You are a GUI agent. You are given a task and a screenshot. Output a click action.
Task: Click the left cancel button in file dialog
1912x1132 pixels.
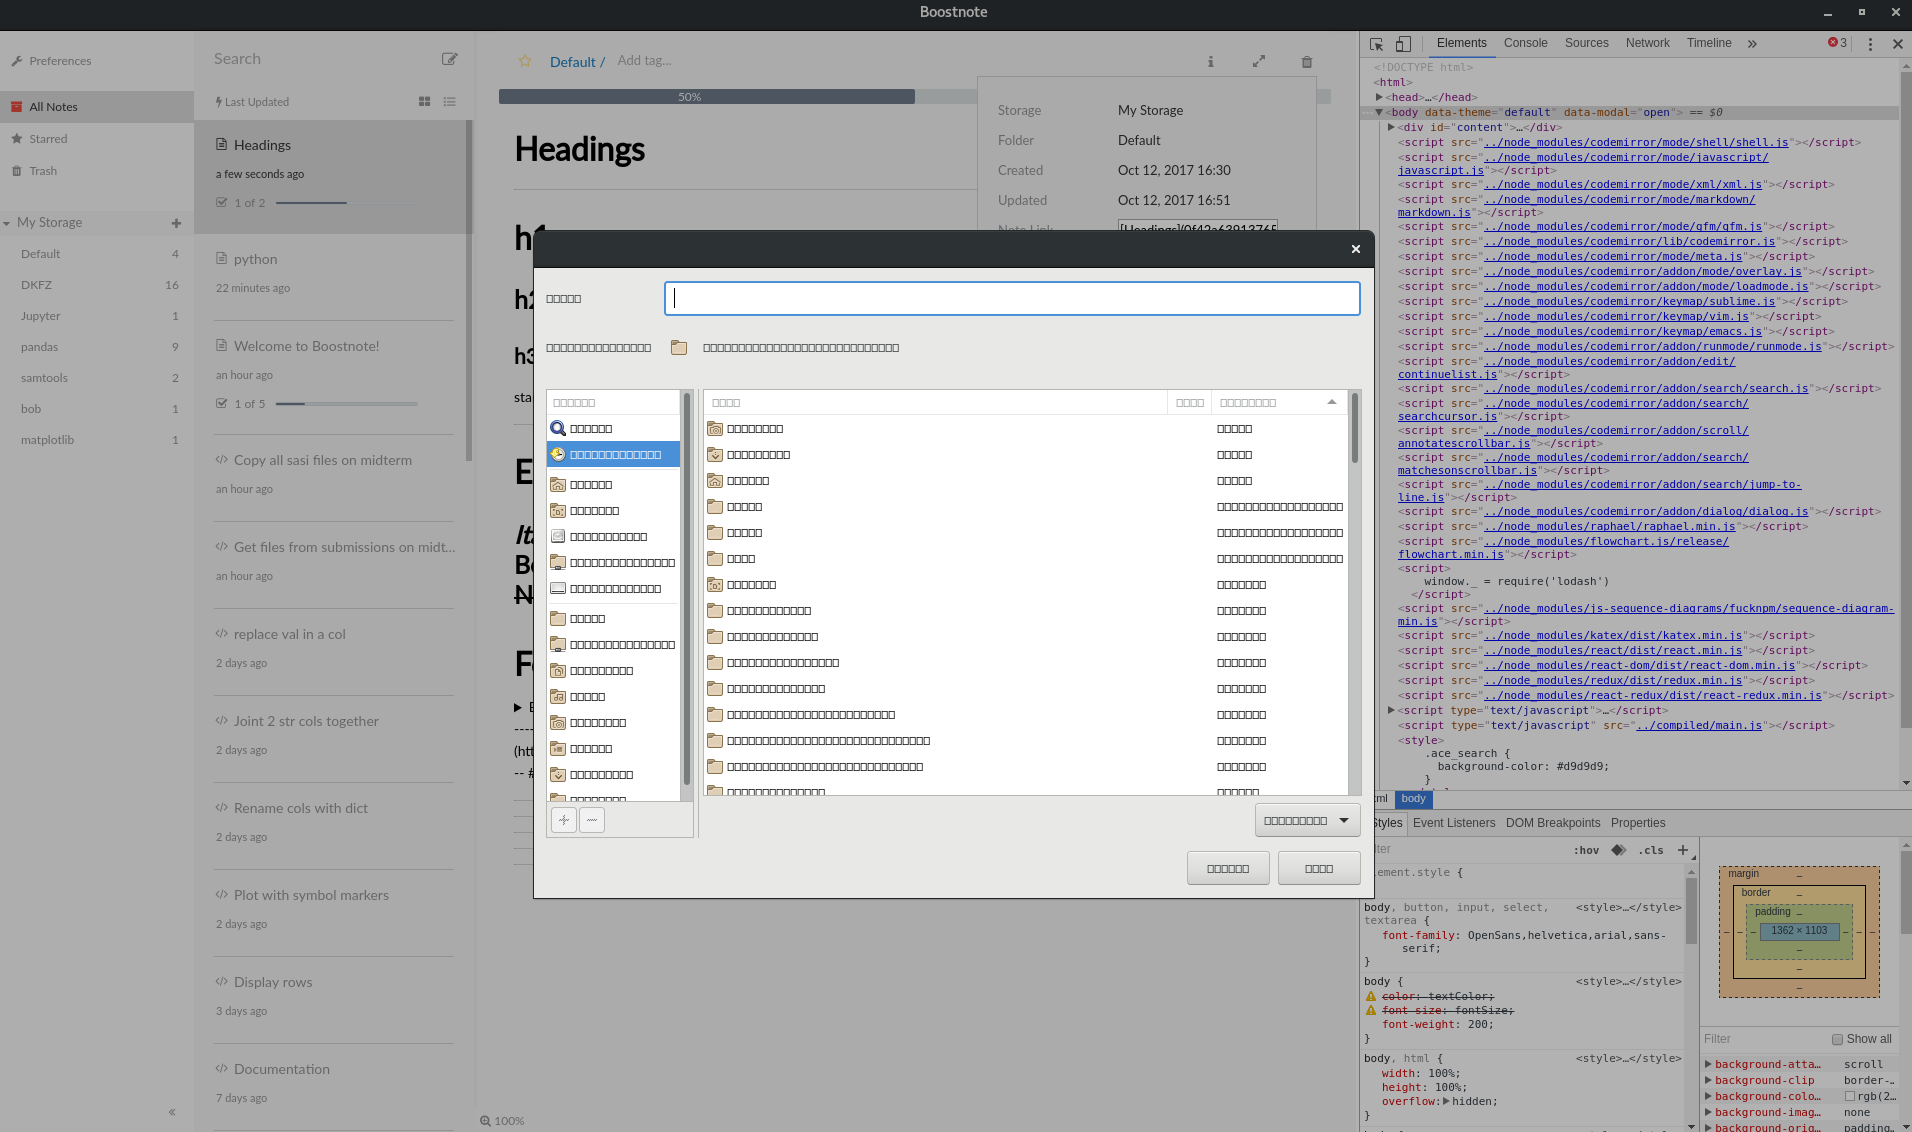point(1228,868)
